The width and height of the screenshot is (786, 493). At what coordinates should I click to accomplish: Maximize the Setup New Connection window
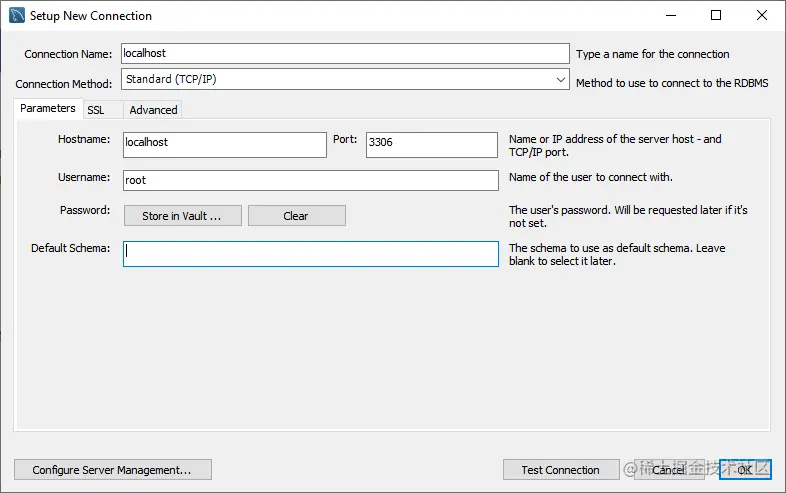coord(716,16)
